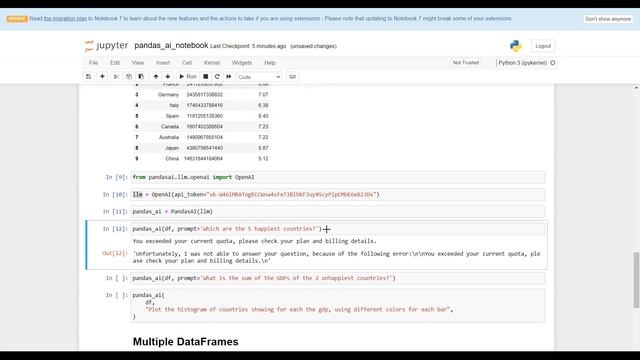Click cell importing OpenAI from pandasai
Image resolution: width=640 pixels, height=360 pixels.
click(338, 177)
